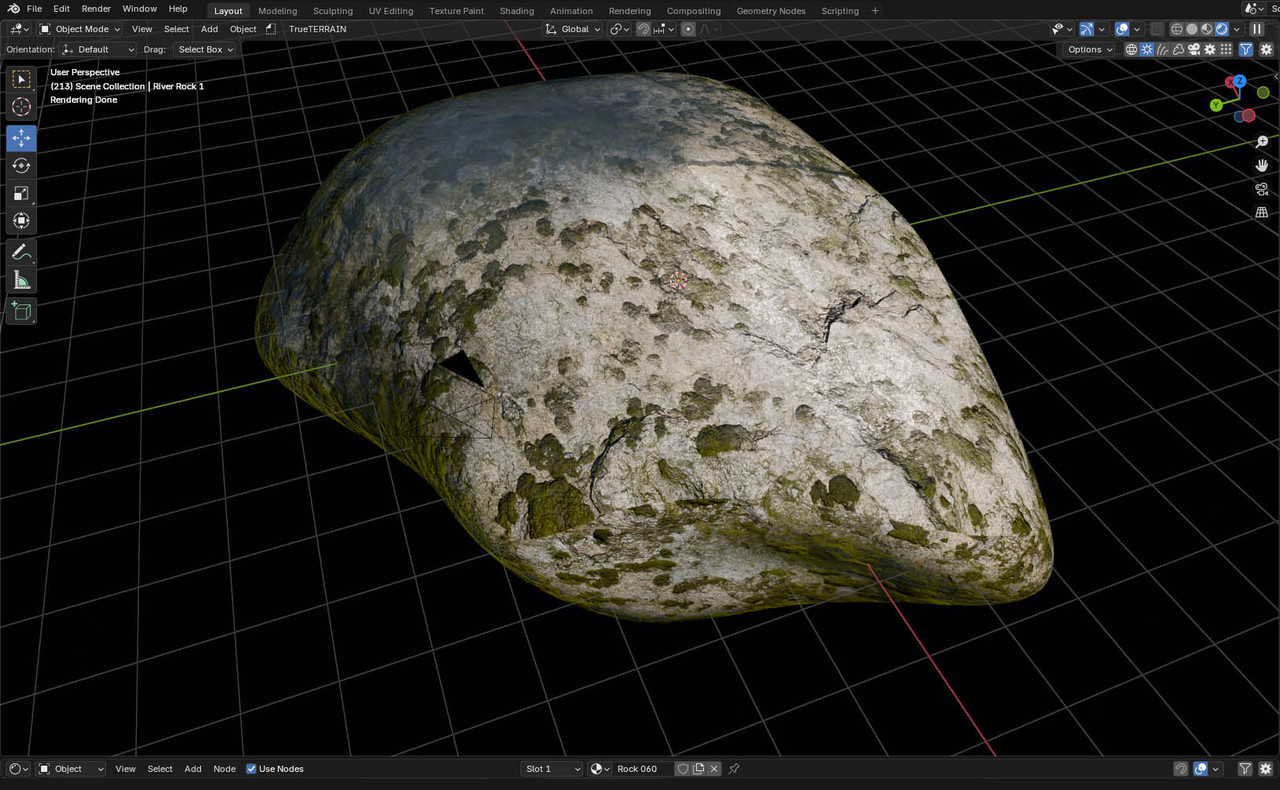1280x790 pixels.
Task: Choose the Measure tool
Action: pyautogui.click(x=21, y=281)
